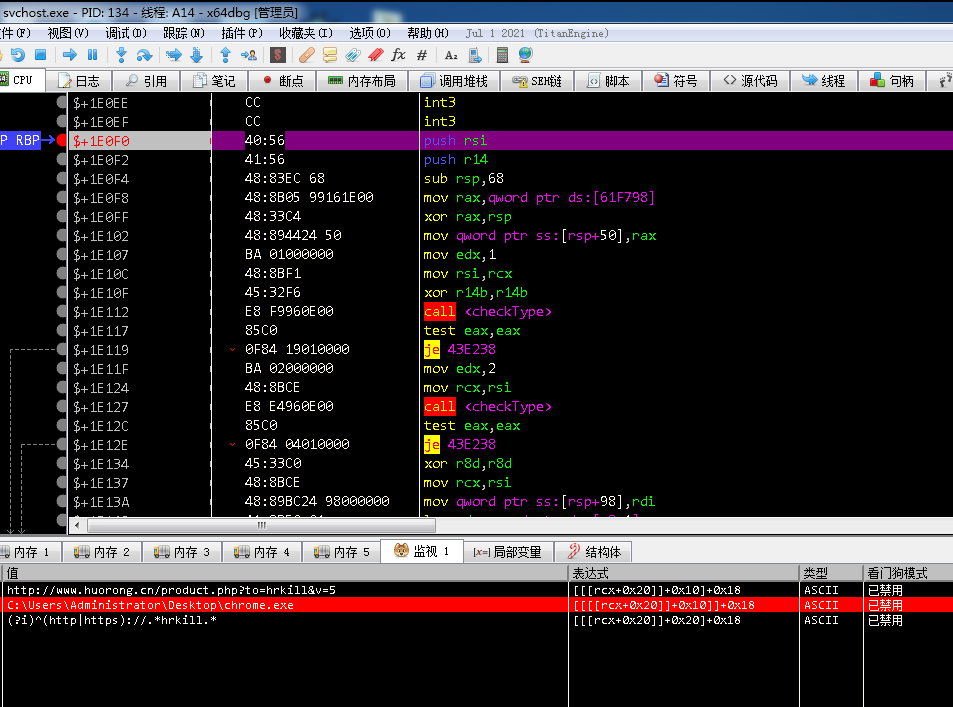The image size is (953, 707).
Task: Open the calculator icon in toolbar
Action: (x=502, y=55)
